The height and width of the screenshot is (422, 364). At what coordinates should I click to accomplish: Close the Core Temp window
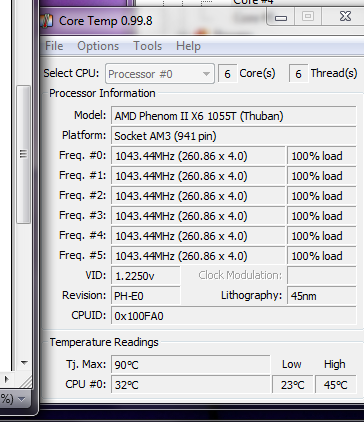click(345, 17)
